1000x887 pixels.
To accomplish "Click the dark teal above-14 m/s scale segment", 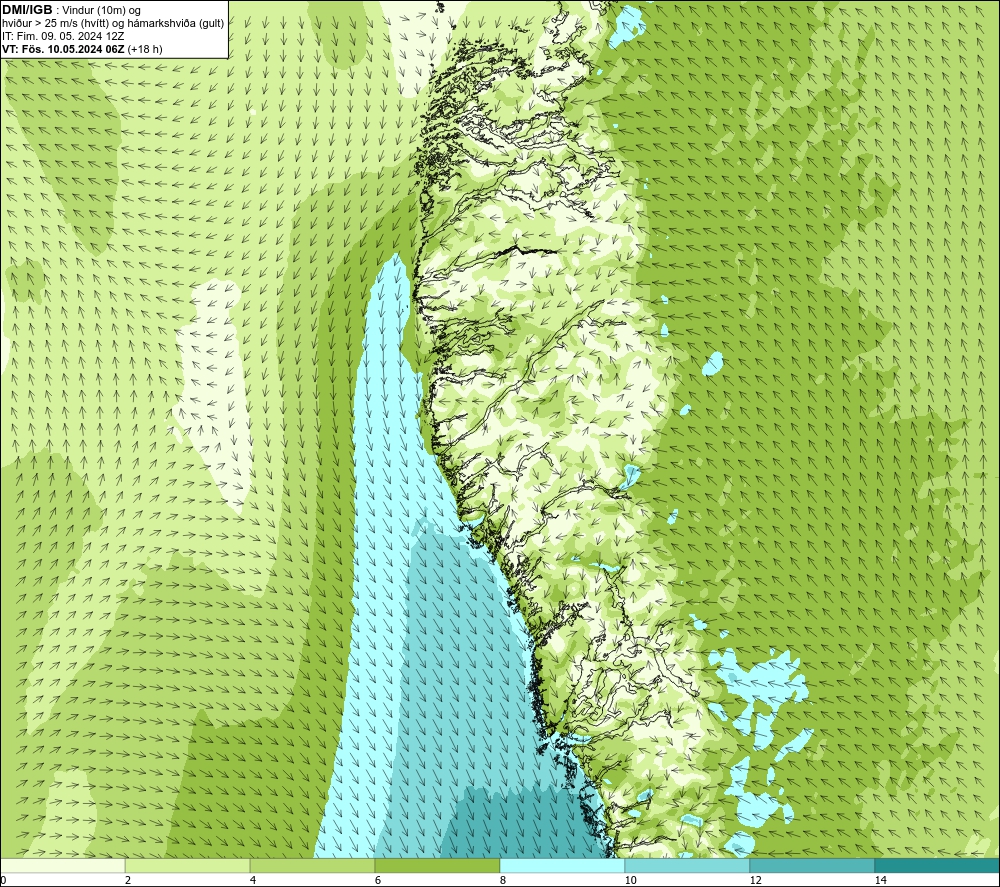I will point(938,865).
